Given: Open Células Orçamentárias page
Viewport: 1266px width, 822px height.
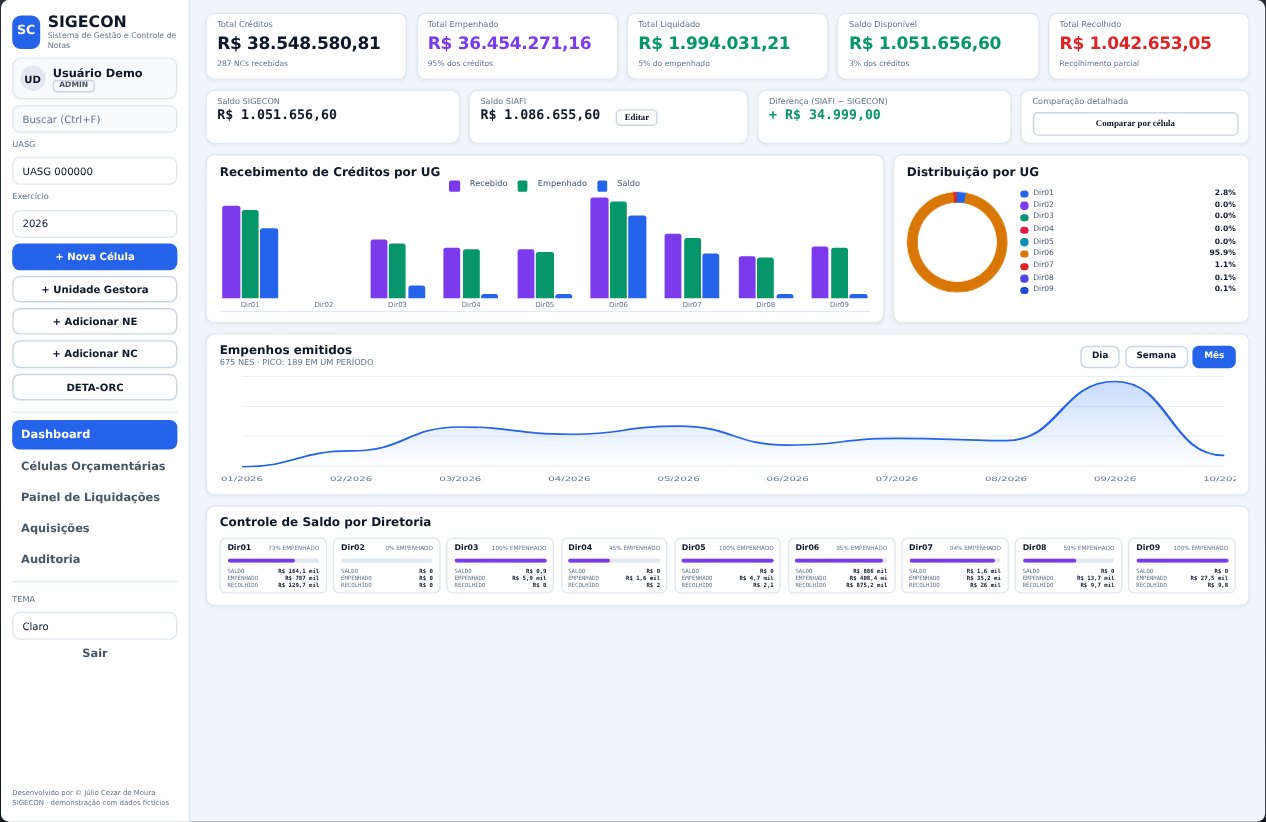Looking at the screenshot, I should point(94,466).
